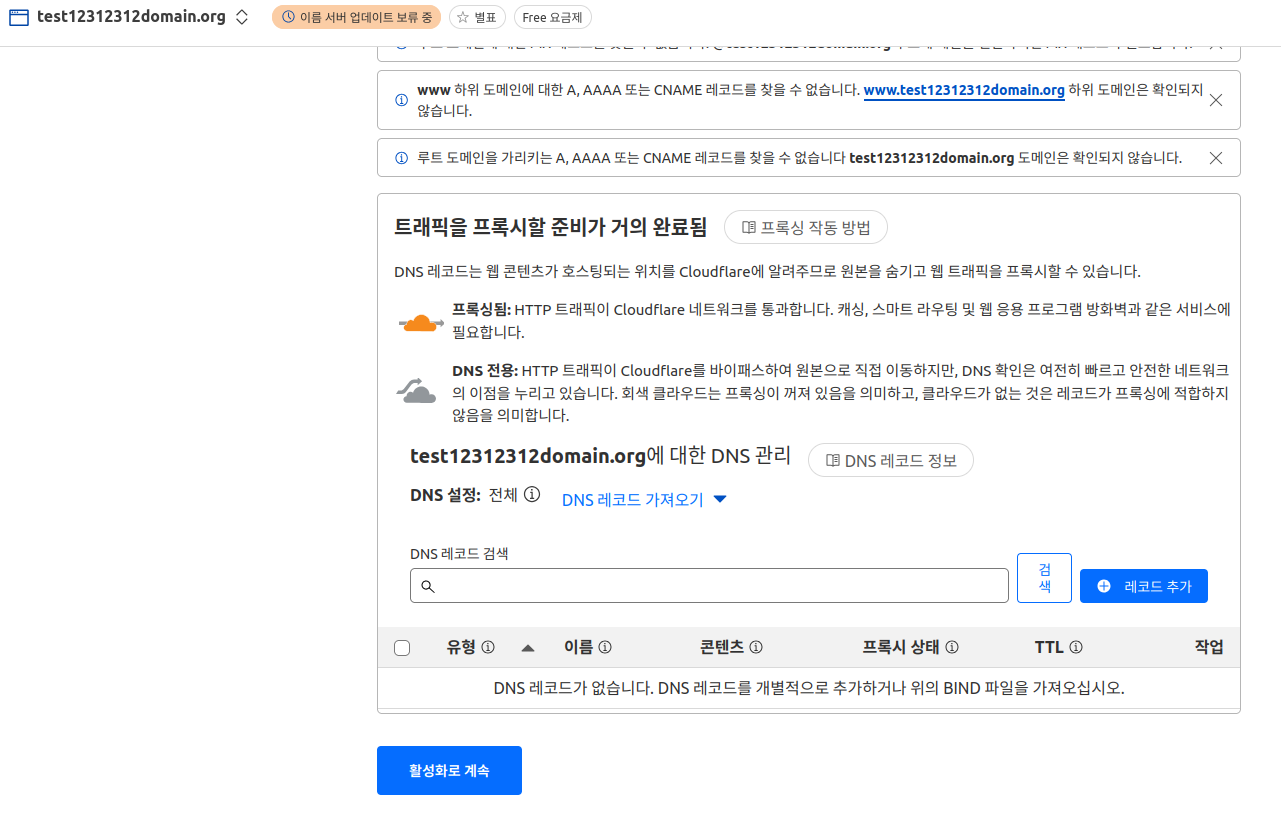This screenshot has height=813, width=1281.
Task: Click the magnifier icon in the search field
Action: point(427,587)
